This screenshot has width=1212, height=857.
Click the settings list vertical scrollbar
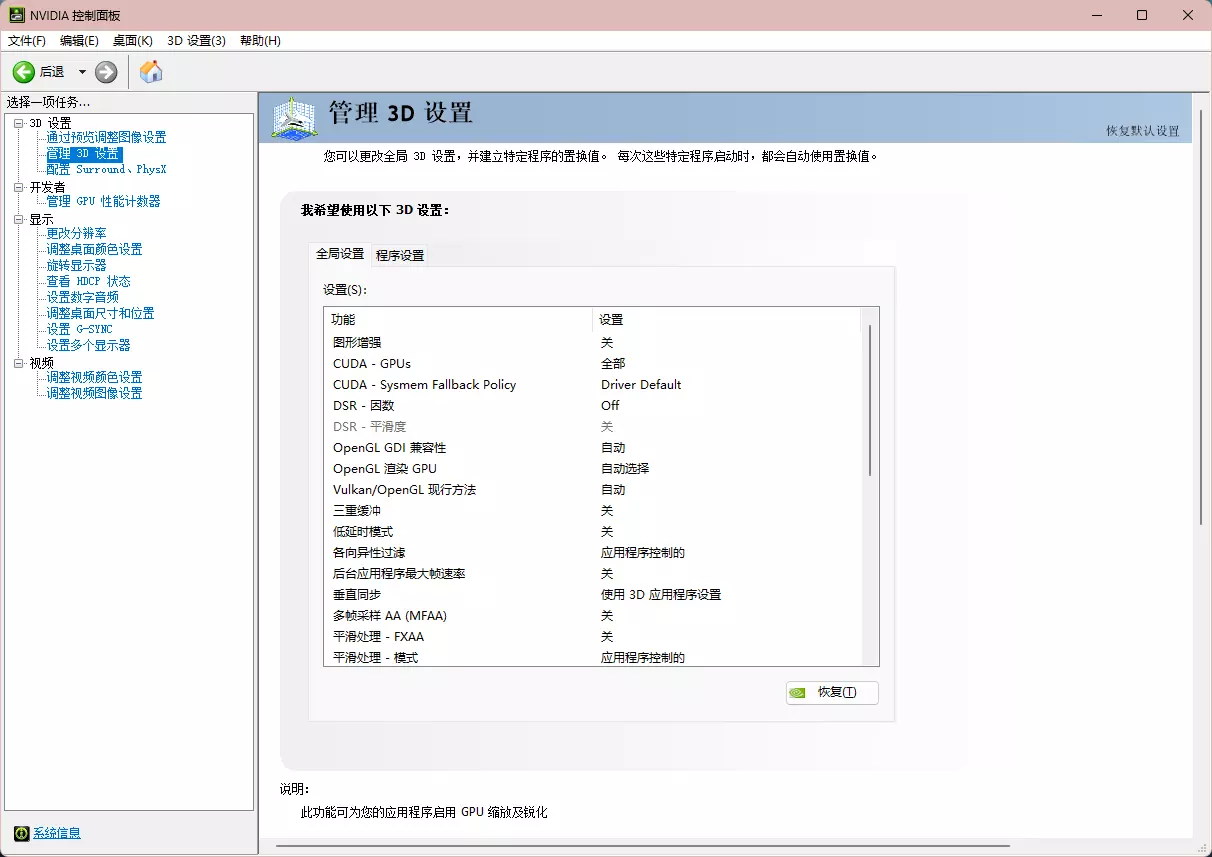[x=869, y=400]
